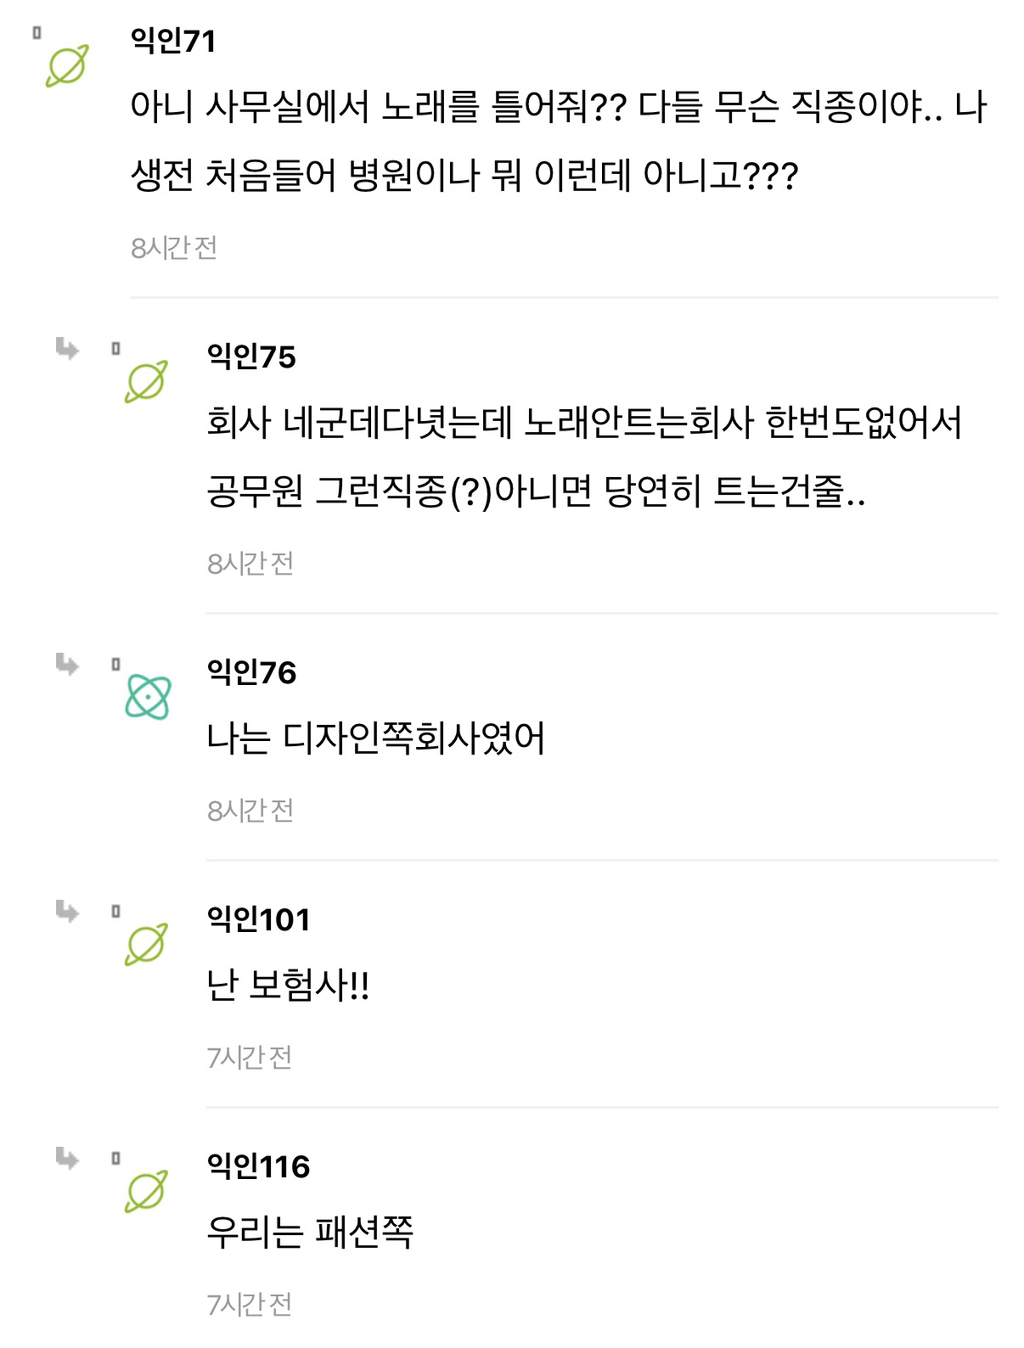Image resolution: width=1024 pixels, height=1348 pixels.
Task: Click the reply arrow beside 익인75's comment
Action: coord(67,348)
